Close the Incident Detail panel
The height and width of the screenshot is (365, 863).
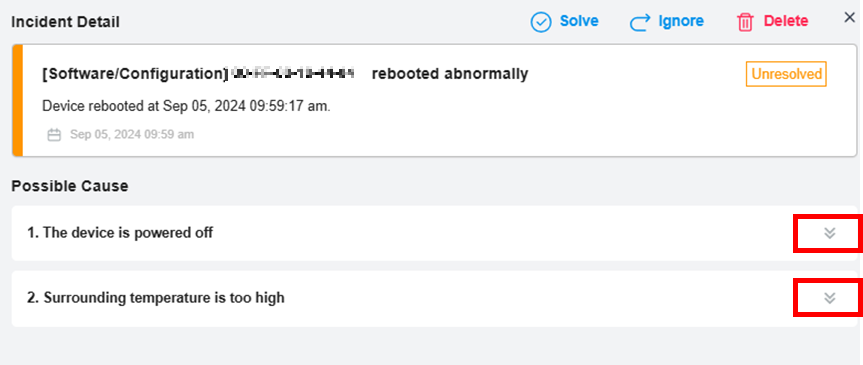click(x=850, y=18)
